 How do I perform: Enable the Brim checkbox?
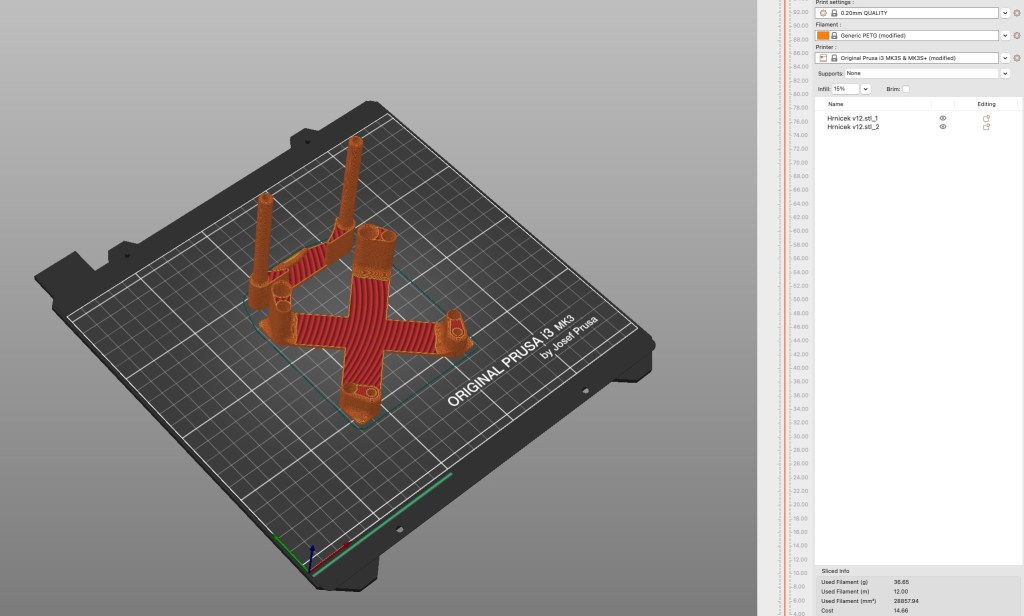point(906,89)
